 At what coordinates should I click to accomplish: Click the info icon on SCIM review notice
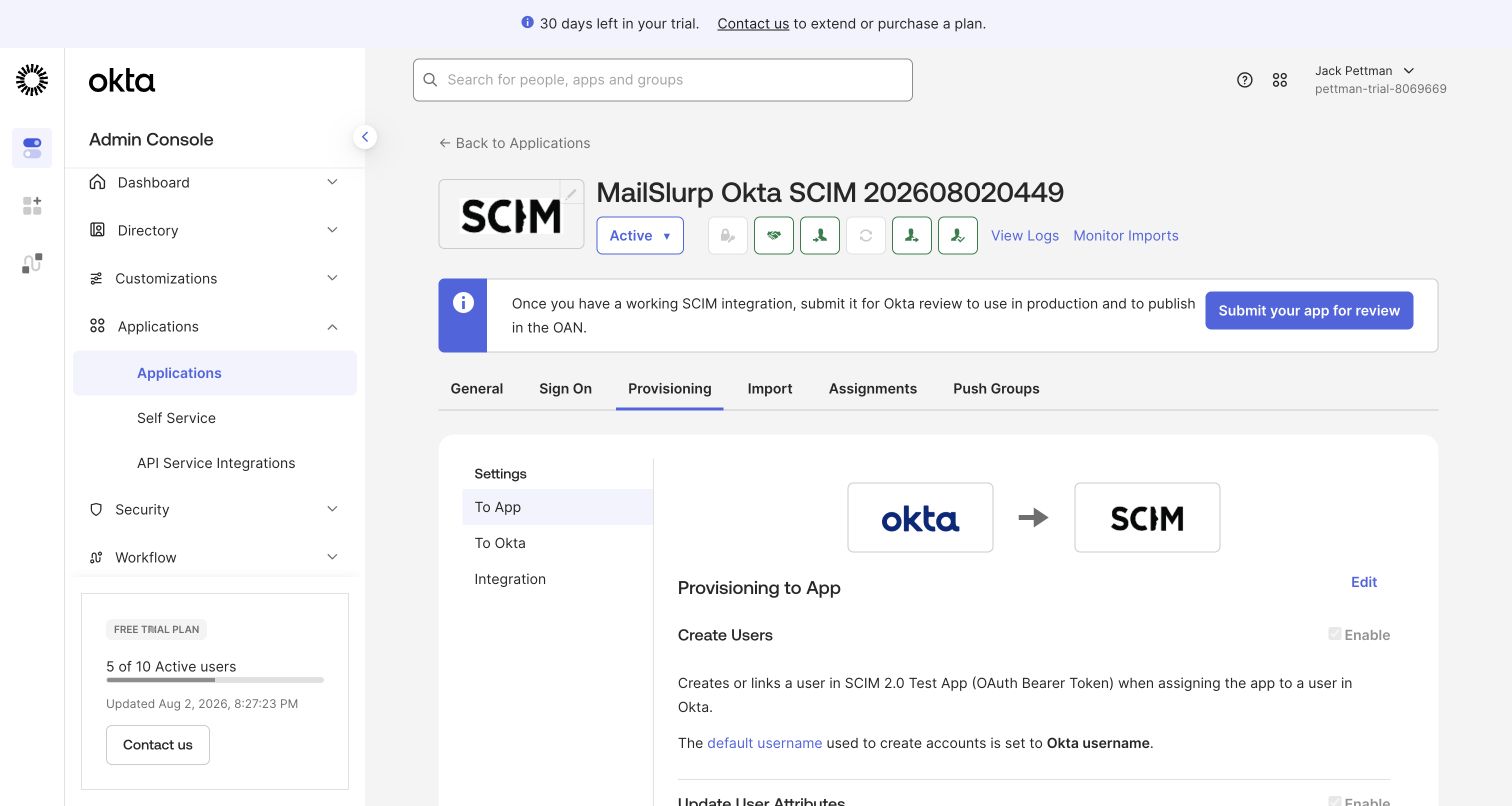point(463,303)
